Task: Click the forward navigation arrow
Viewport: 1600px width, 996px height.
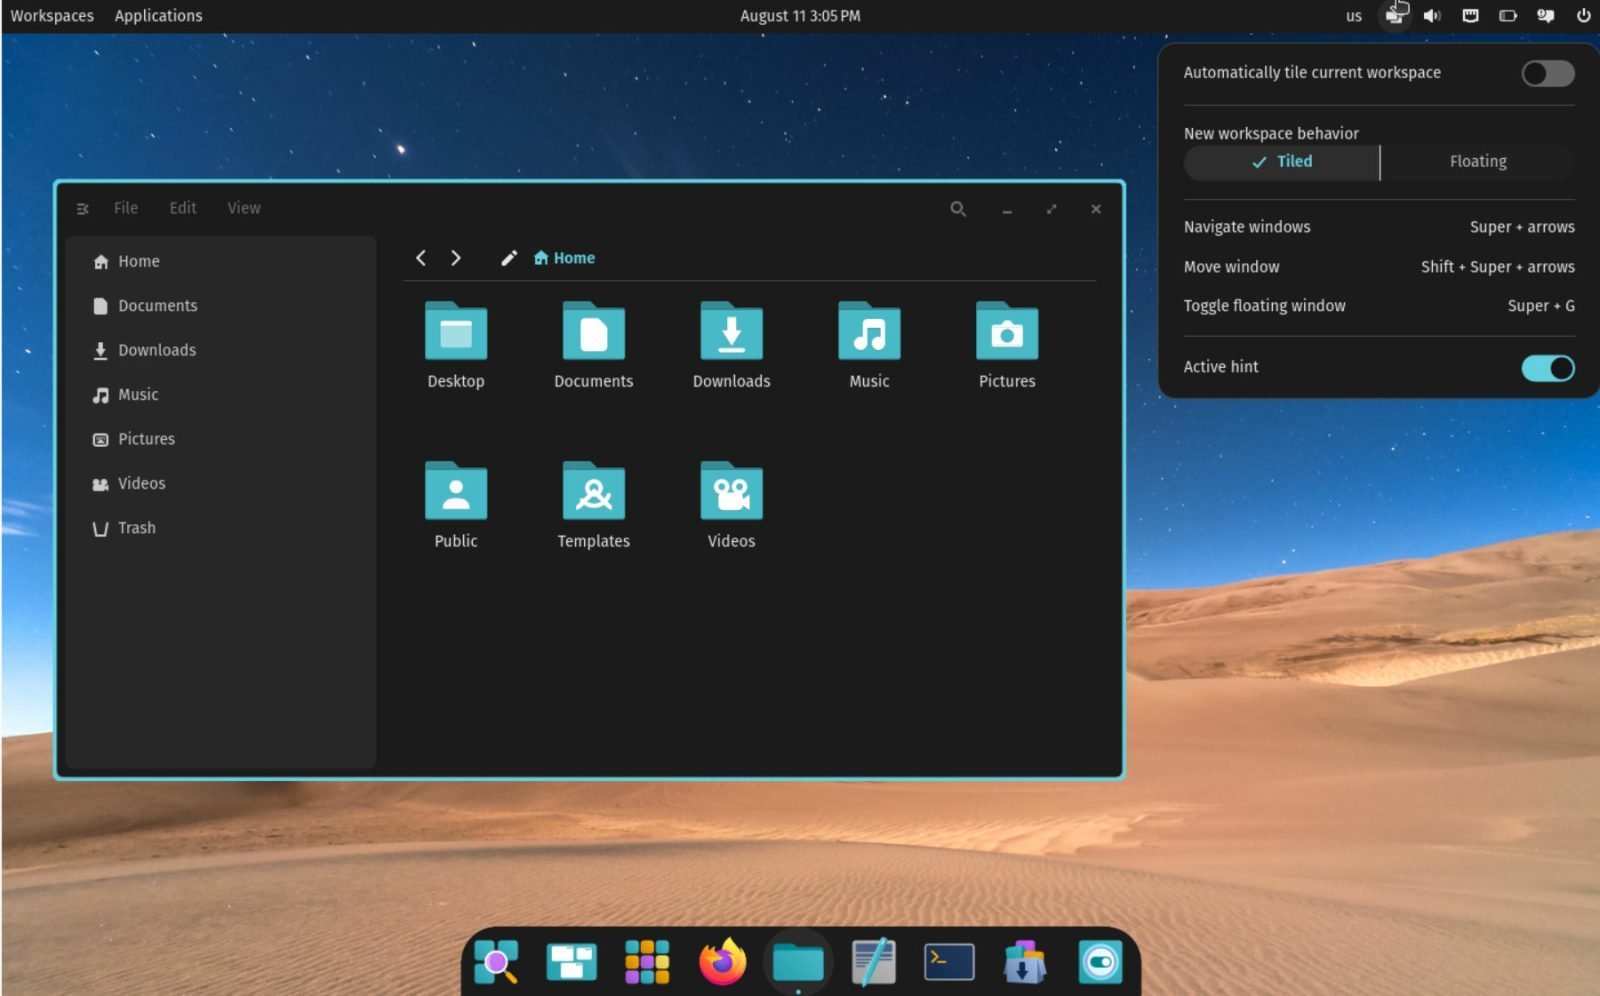Action: 457,257
